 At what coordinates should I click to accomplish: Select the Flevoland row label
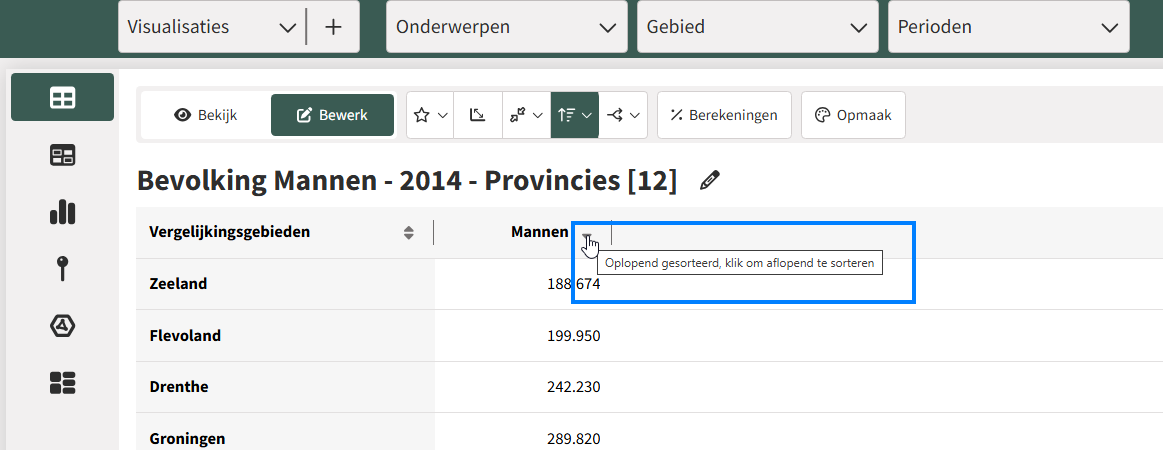pyautogui.click(x=185, y=335)
